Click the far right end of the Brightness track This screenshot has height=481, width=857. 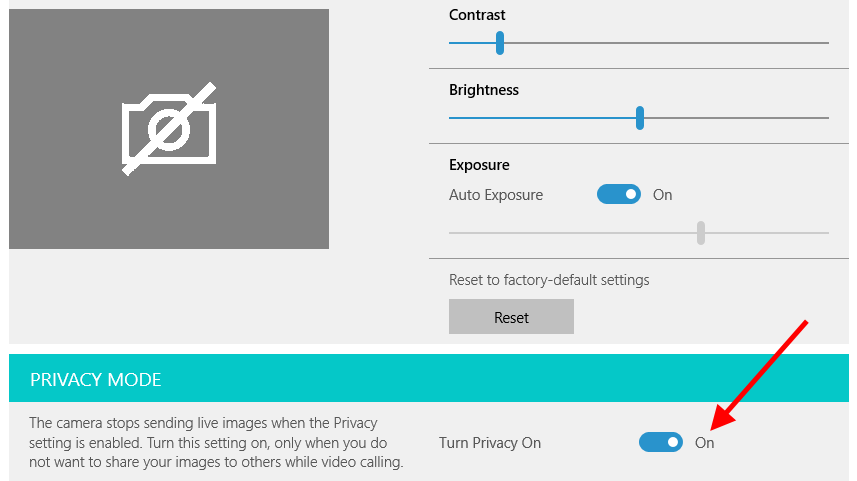coord(825,118)
